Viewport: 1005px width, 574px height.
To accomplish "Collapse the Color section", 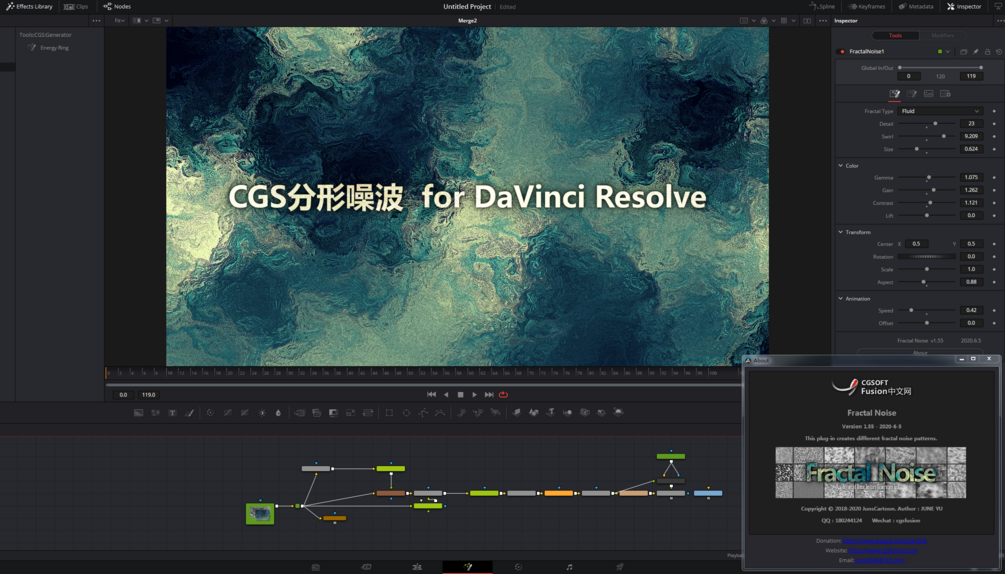I will [x=841, y=165].
